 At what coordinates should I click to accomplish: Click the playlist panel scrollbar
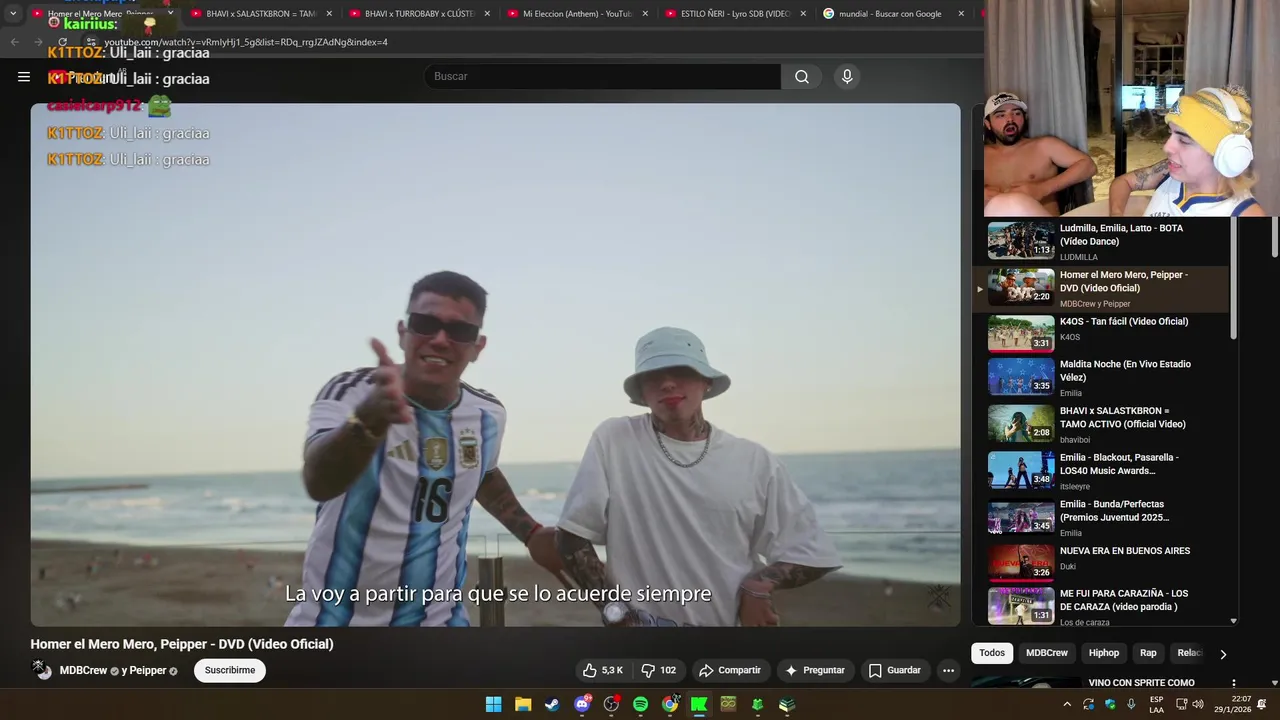1233,280
